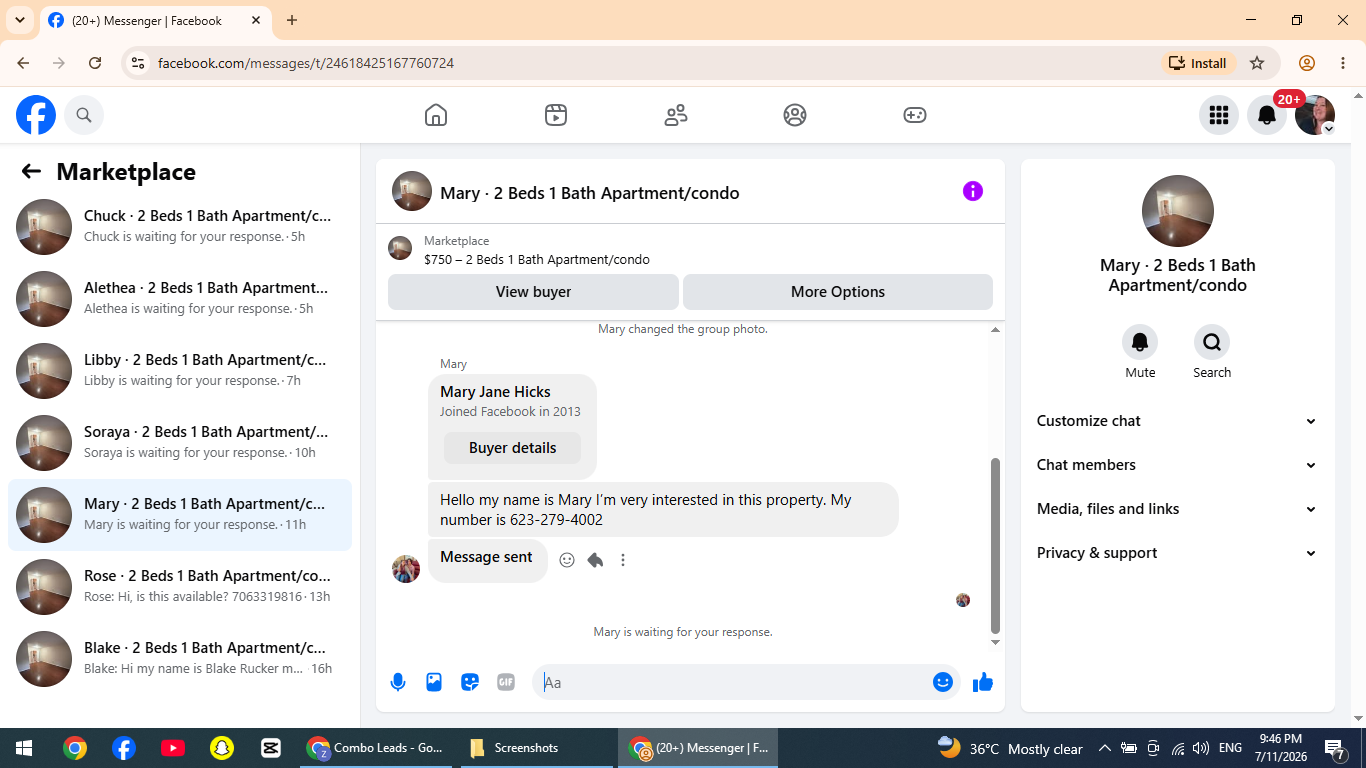Send a voice clip via microphone icon
Screen dimensions: 1366x768
point(398,682)
